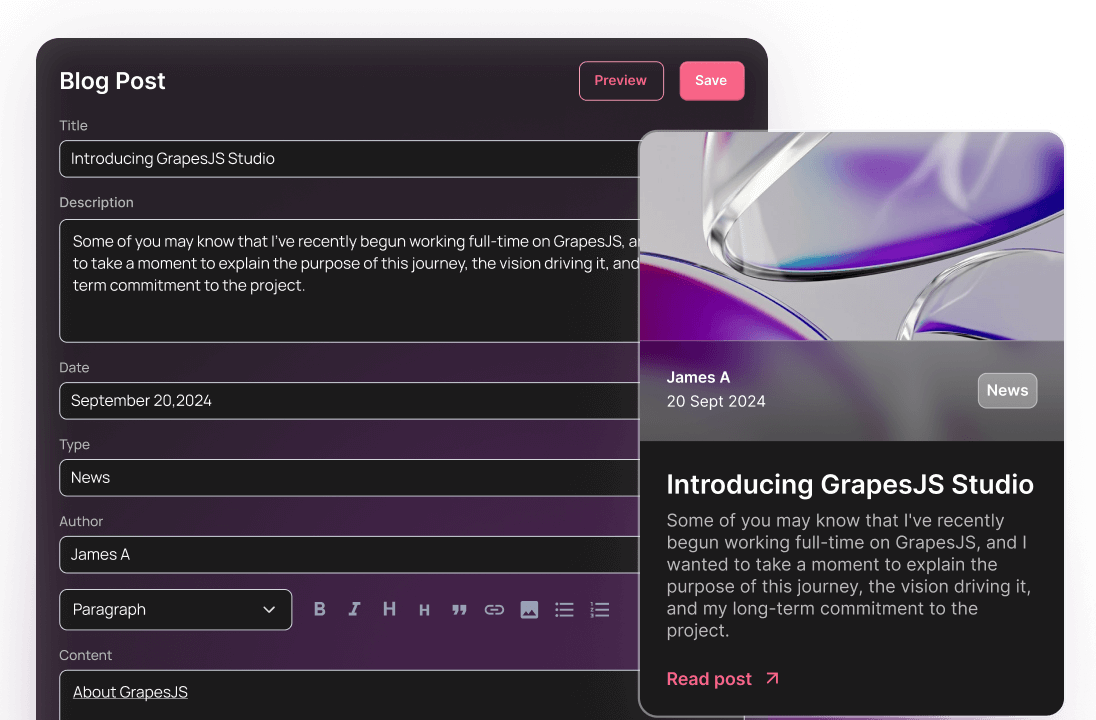The width and height of the screenshot is (1096, 720).
Task: Toggle italic formatting in editor toolbar
Action: 354,610
